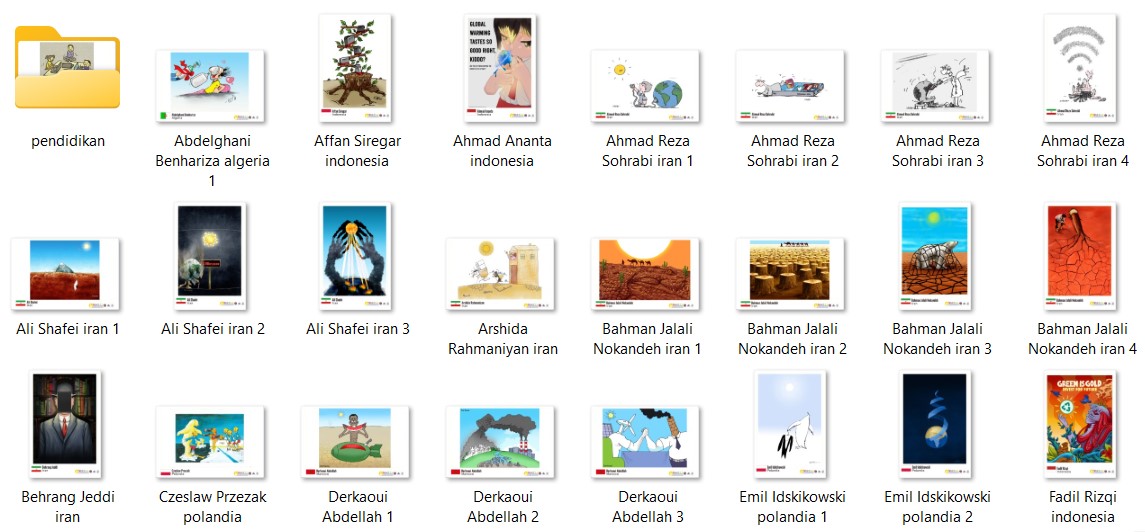Screen dimensions: 1145x532
Task: Click Derkaoui Abdellah 1 thumbnail
Action: click(355, 443)
